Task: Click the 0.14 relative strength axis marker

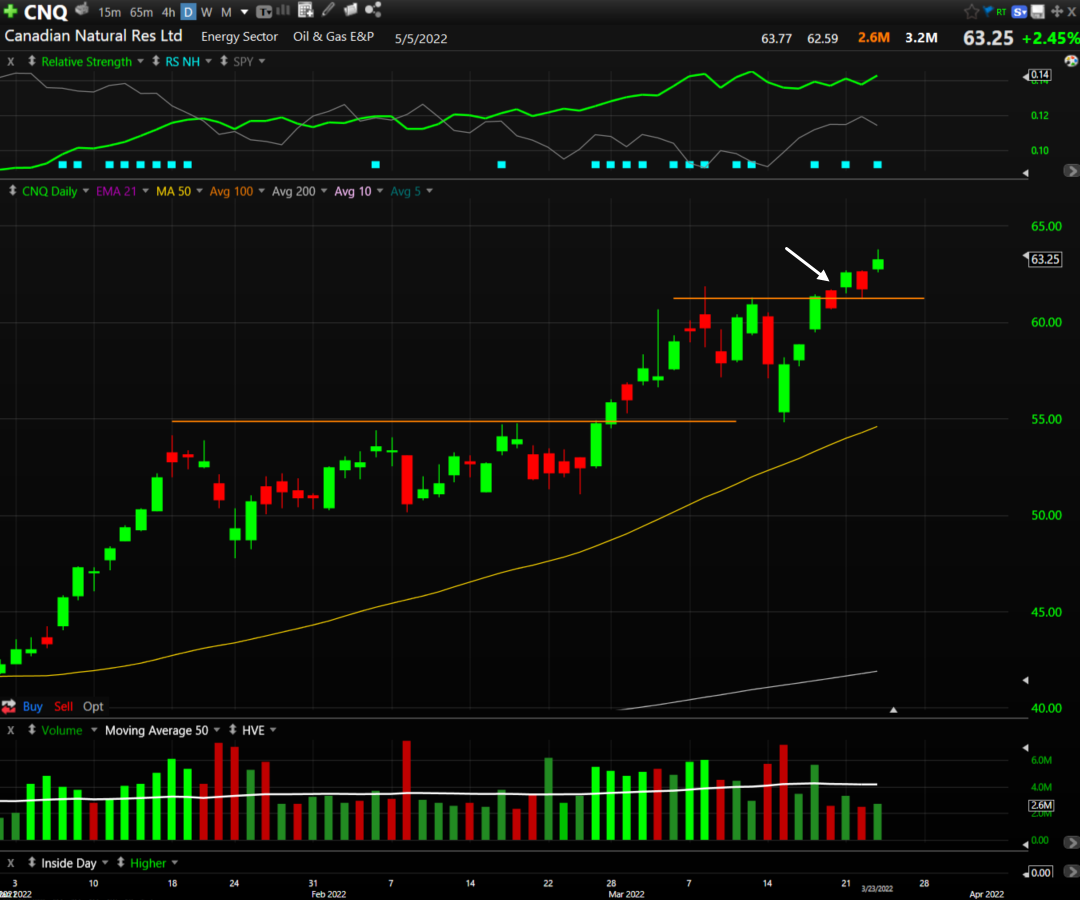Action: coord(1039,74)
